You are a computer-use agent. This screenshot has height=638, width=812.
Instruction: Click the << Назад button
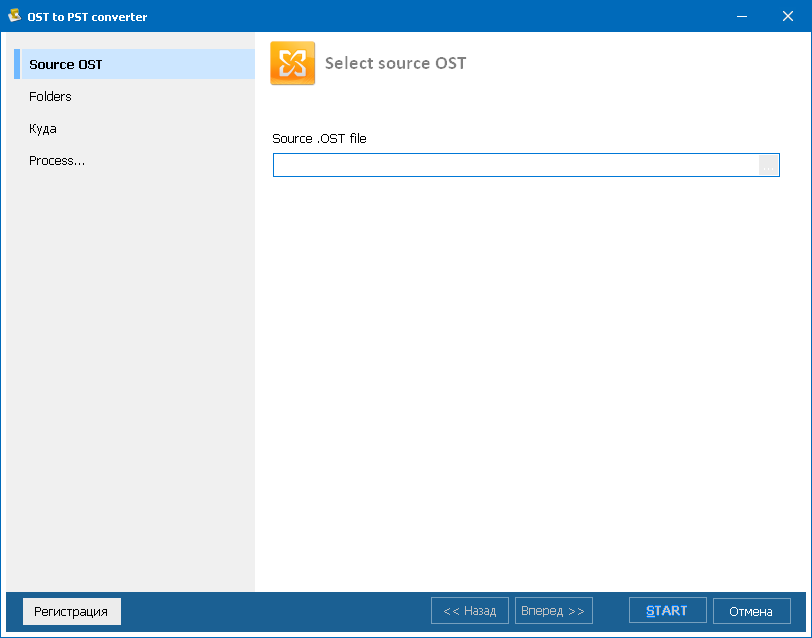pyautogui.click(x=469, y=610)
